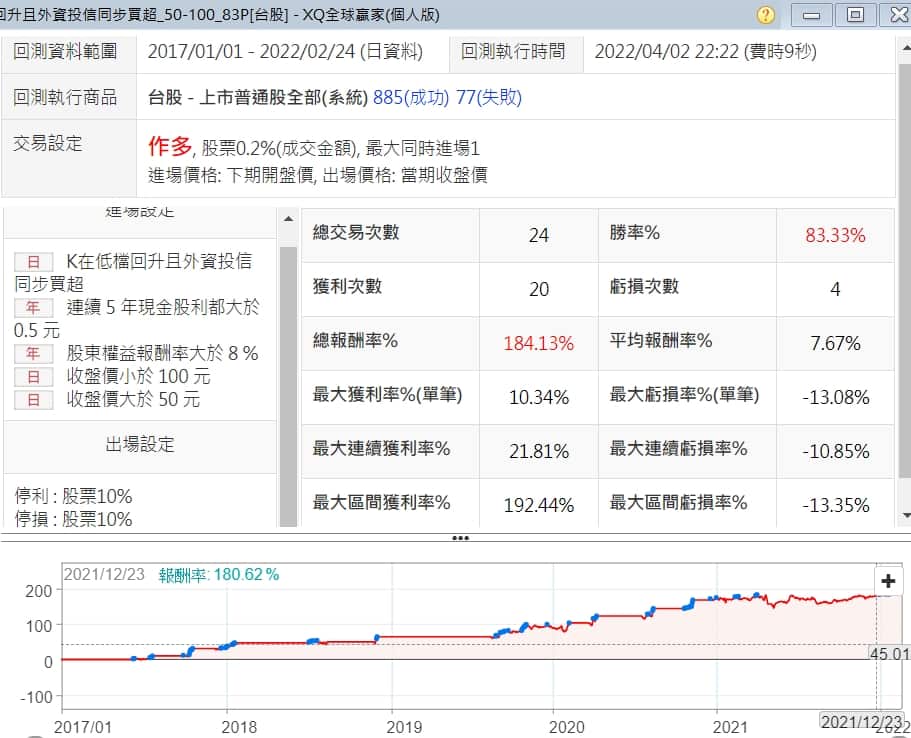Click the 總交易次數 value 24
Viewport: 911px width, 738px height.
(539, 236)
